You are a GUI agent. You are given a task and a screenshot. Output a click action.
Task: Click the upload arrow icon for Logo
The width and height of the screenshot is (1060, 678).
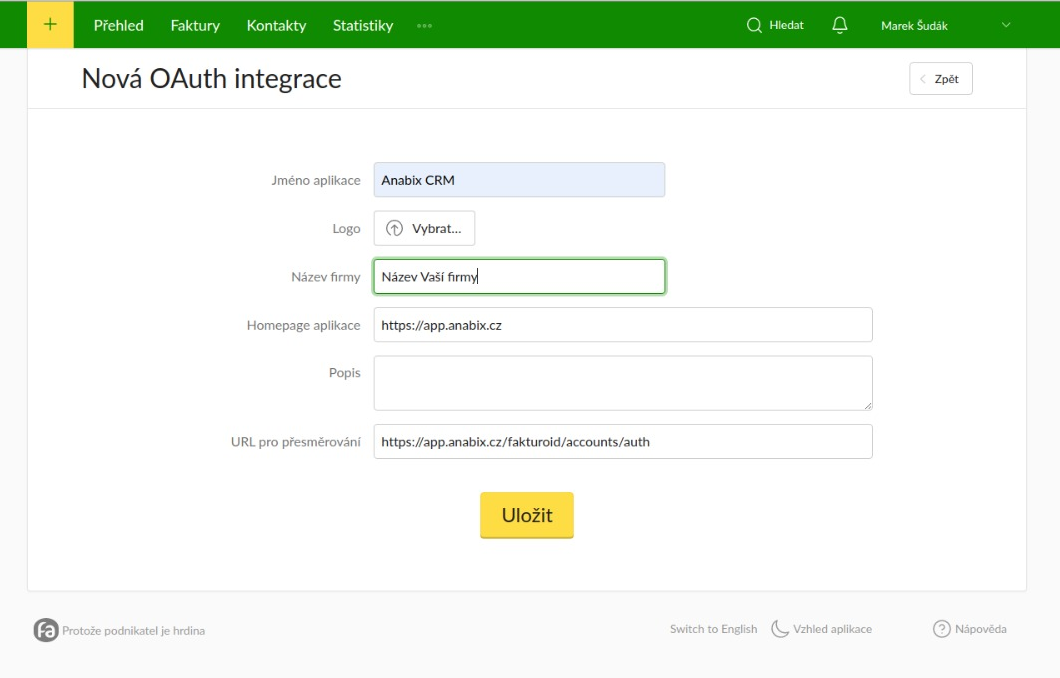pyautogui.click(x=394, y=228)
